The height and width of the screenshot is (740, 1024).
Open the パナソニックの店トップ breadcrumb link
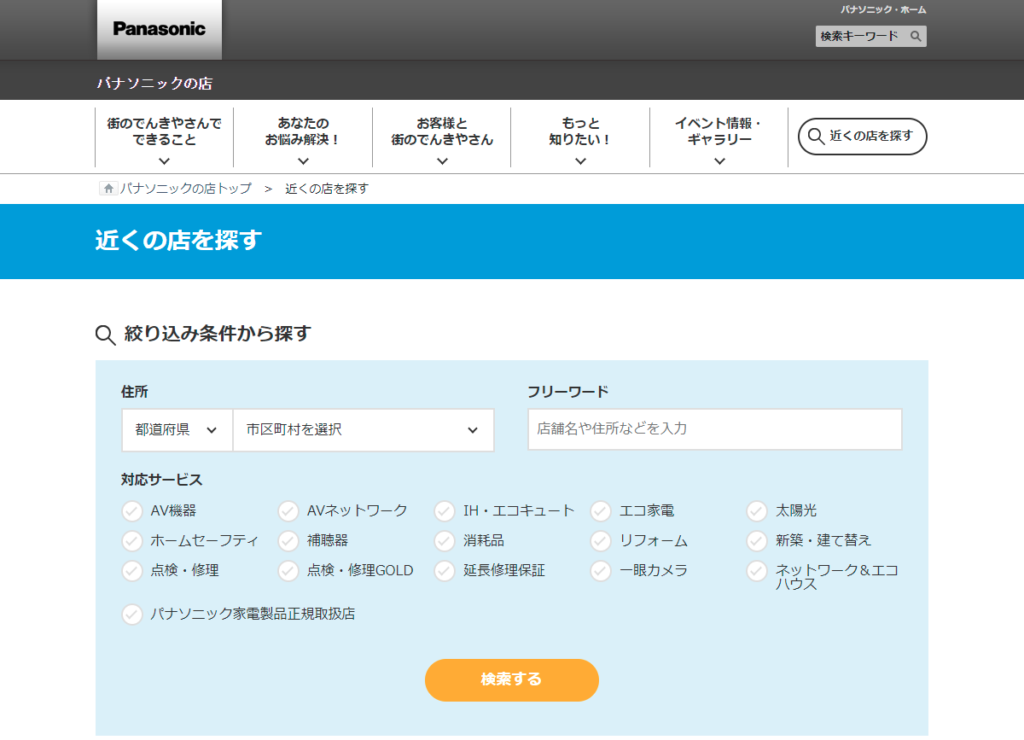click(x=185, y=189)
